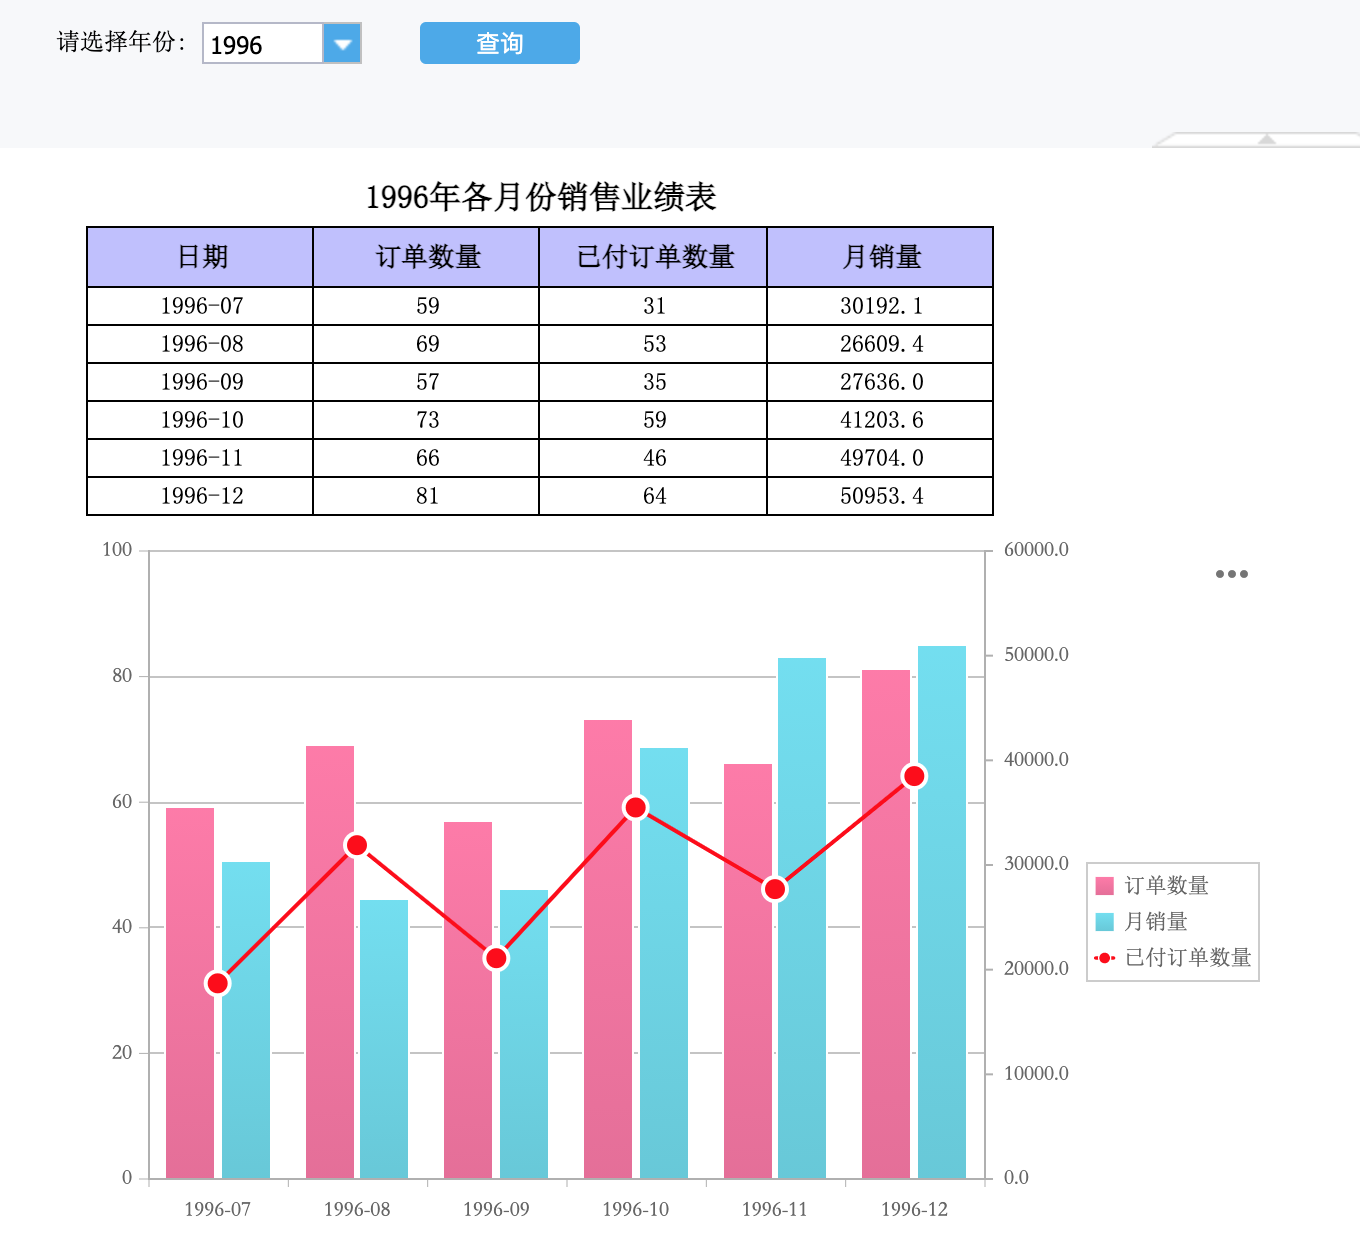
Task: Click the pink order bar for 1996-09
Action: point(468,1000)
